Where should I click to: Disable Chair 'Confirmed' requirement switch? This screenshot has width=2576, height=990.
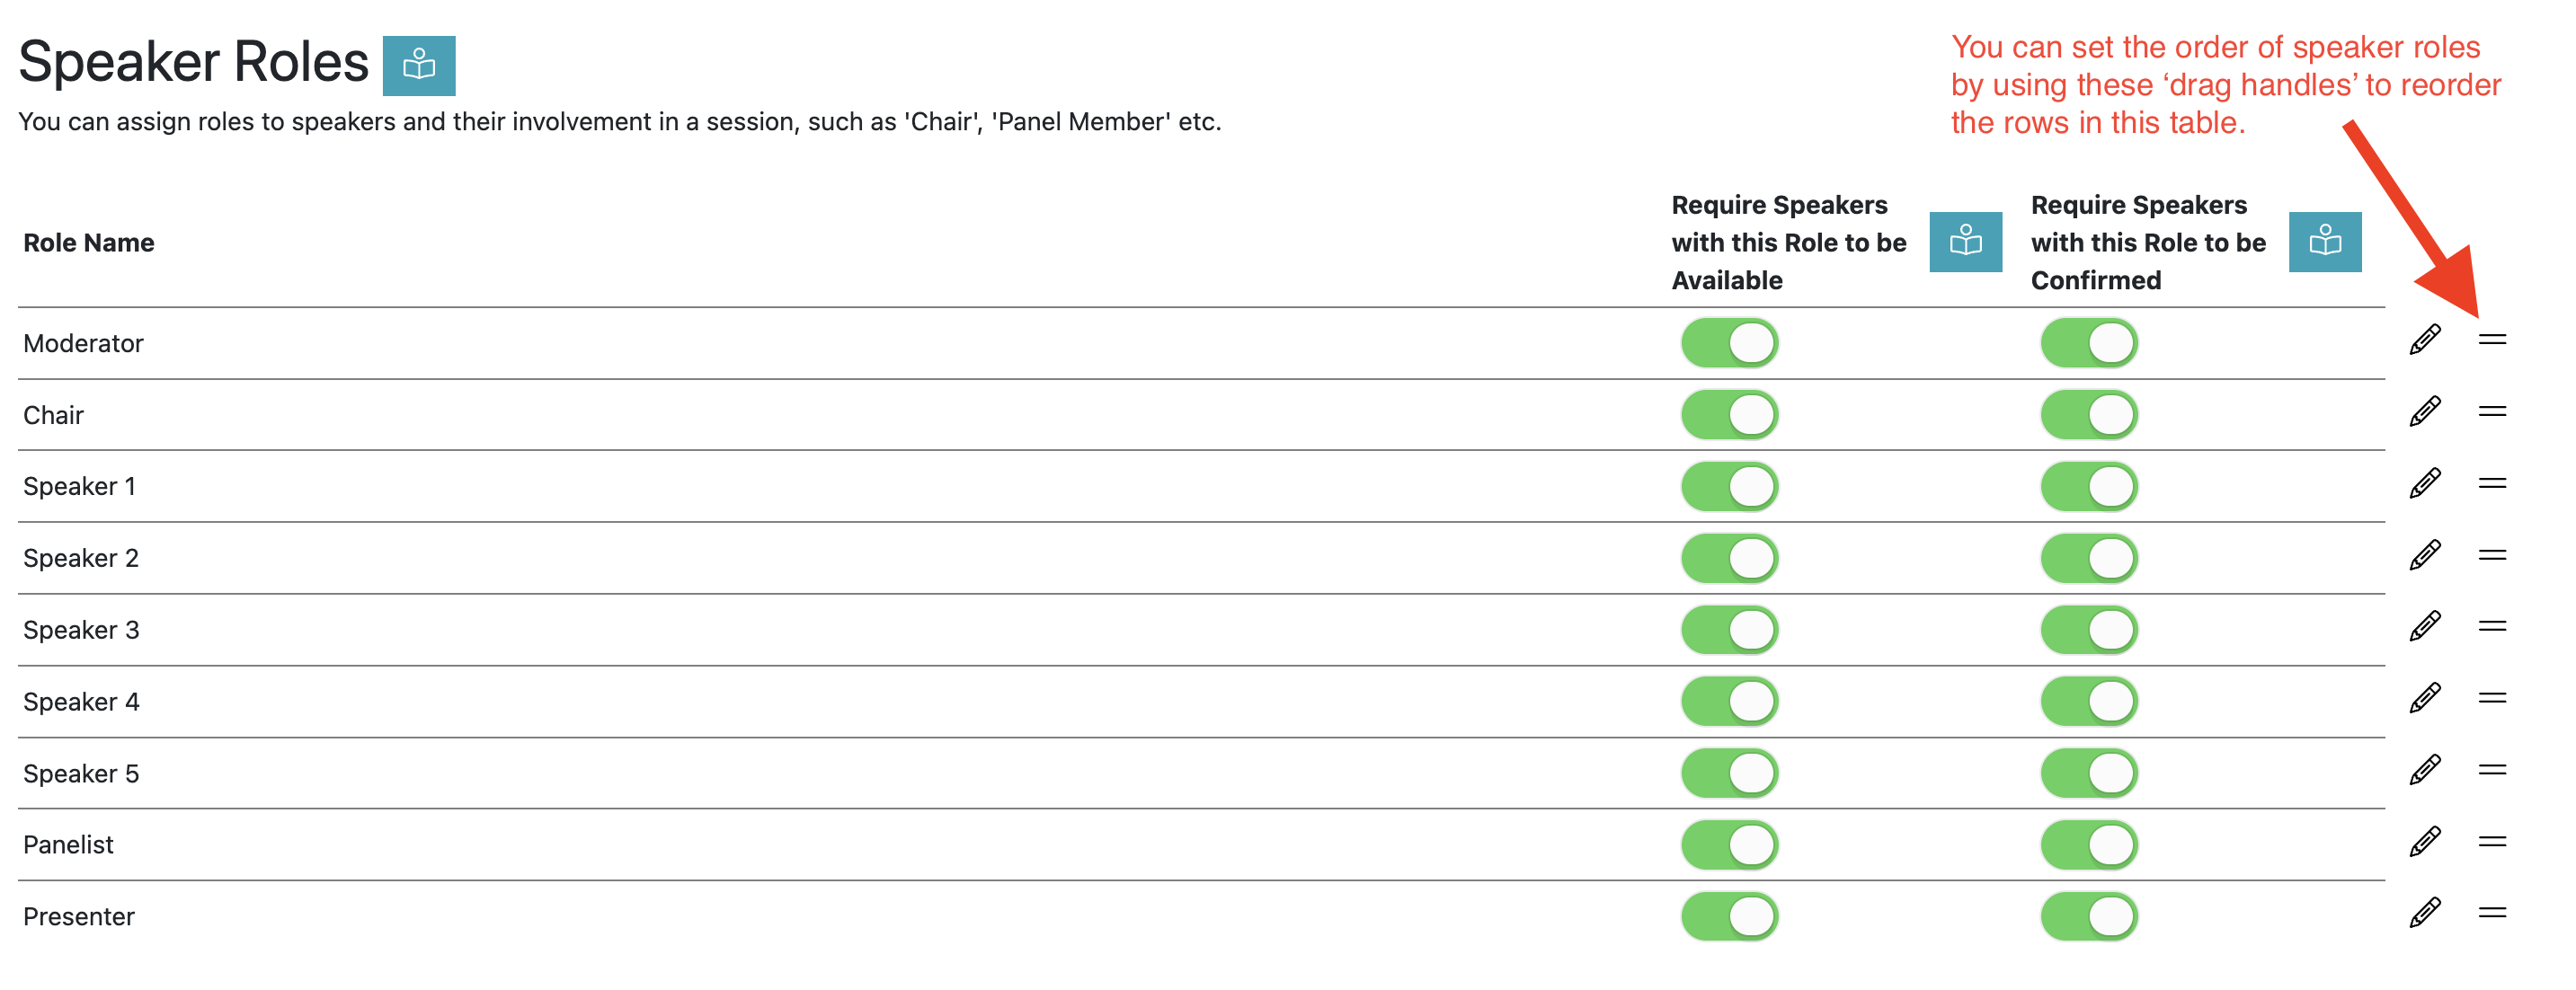[2088, 415]
